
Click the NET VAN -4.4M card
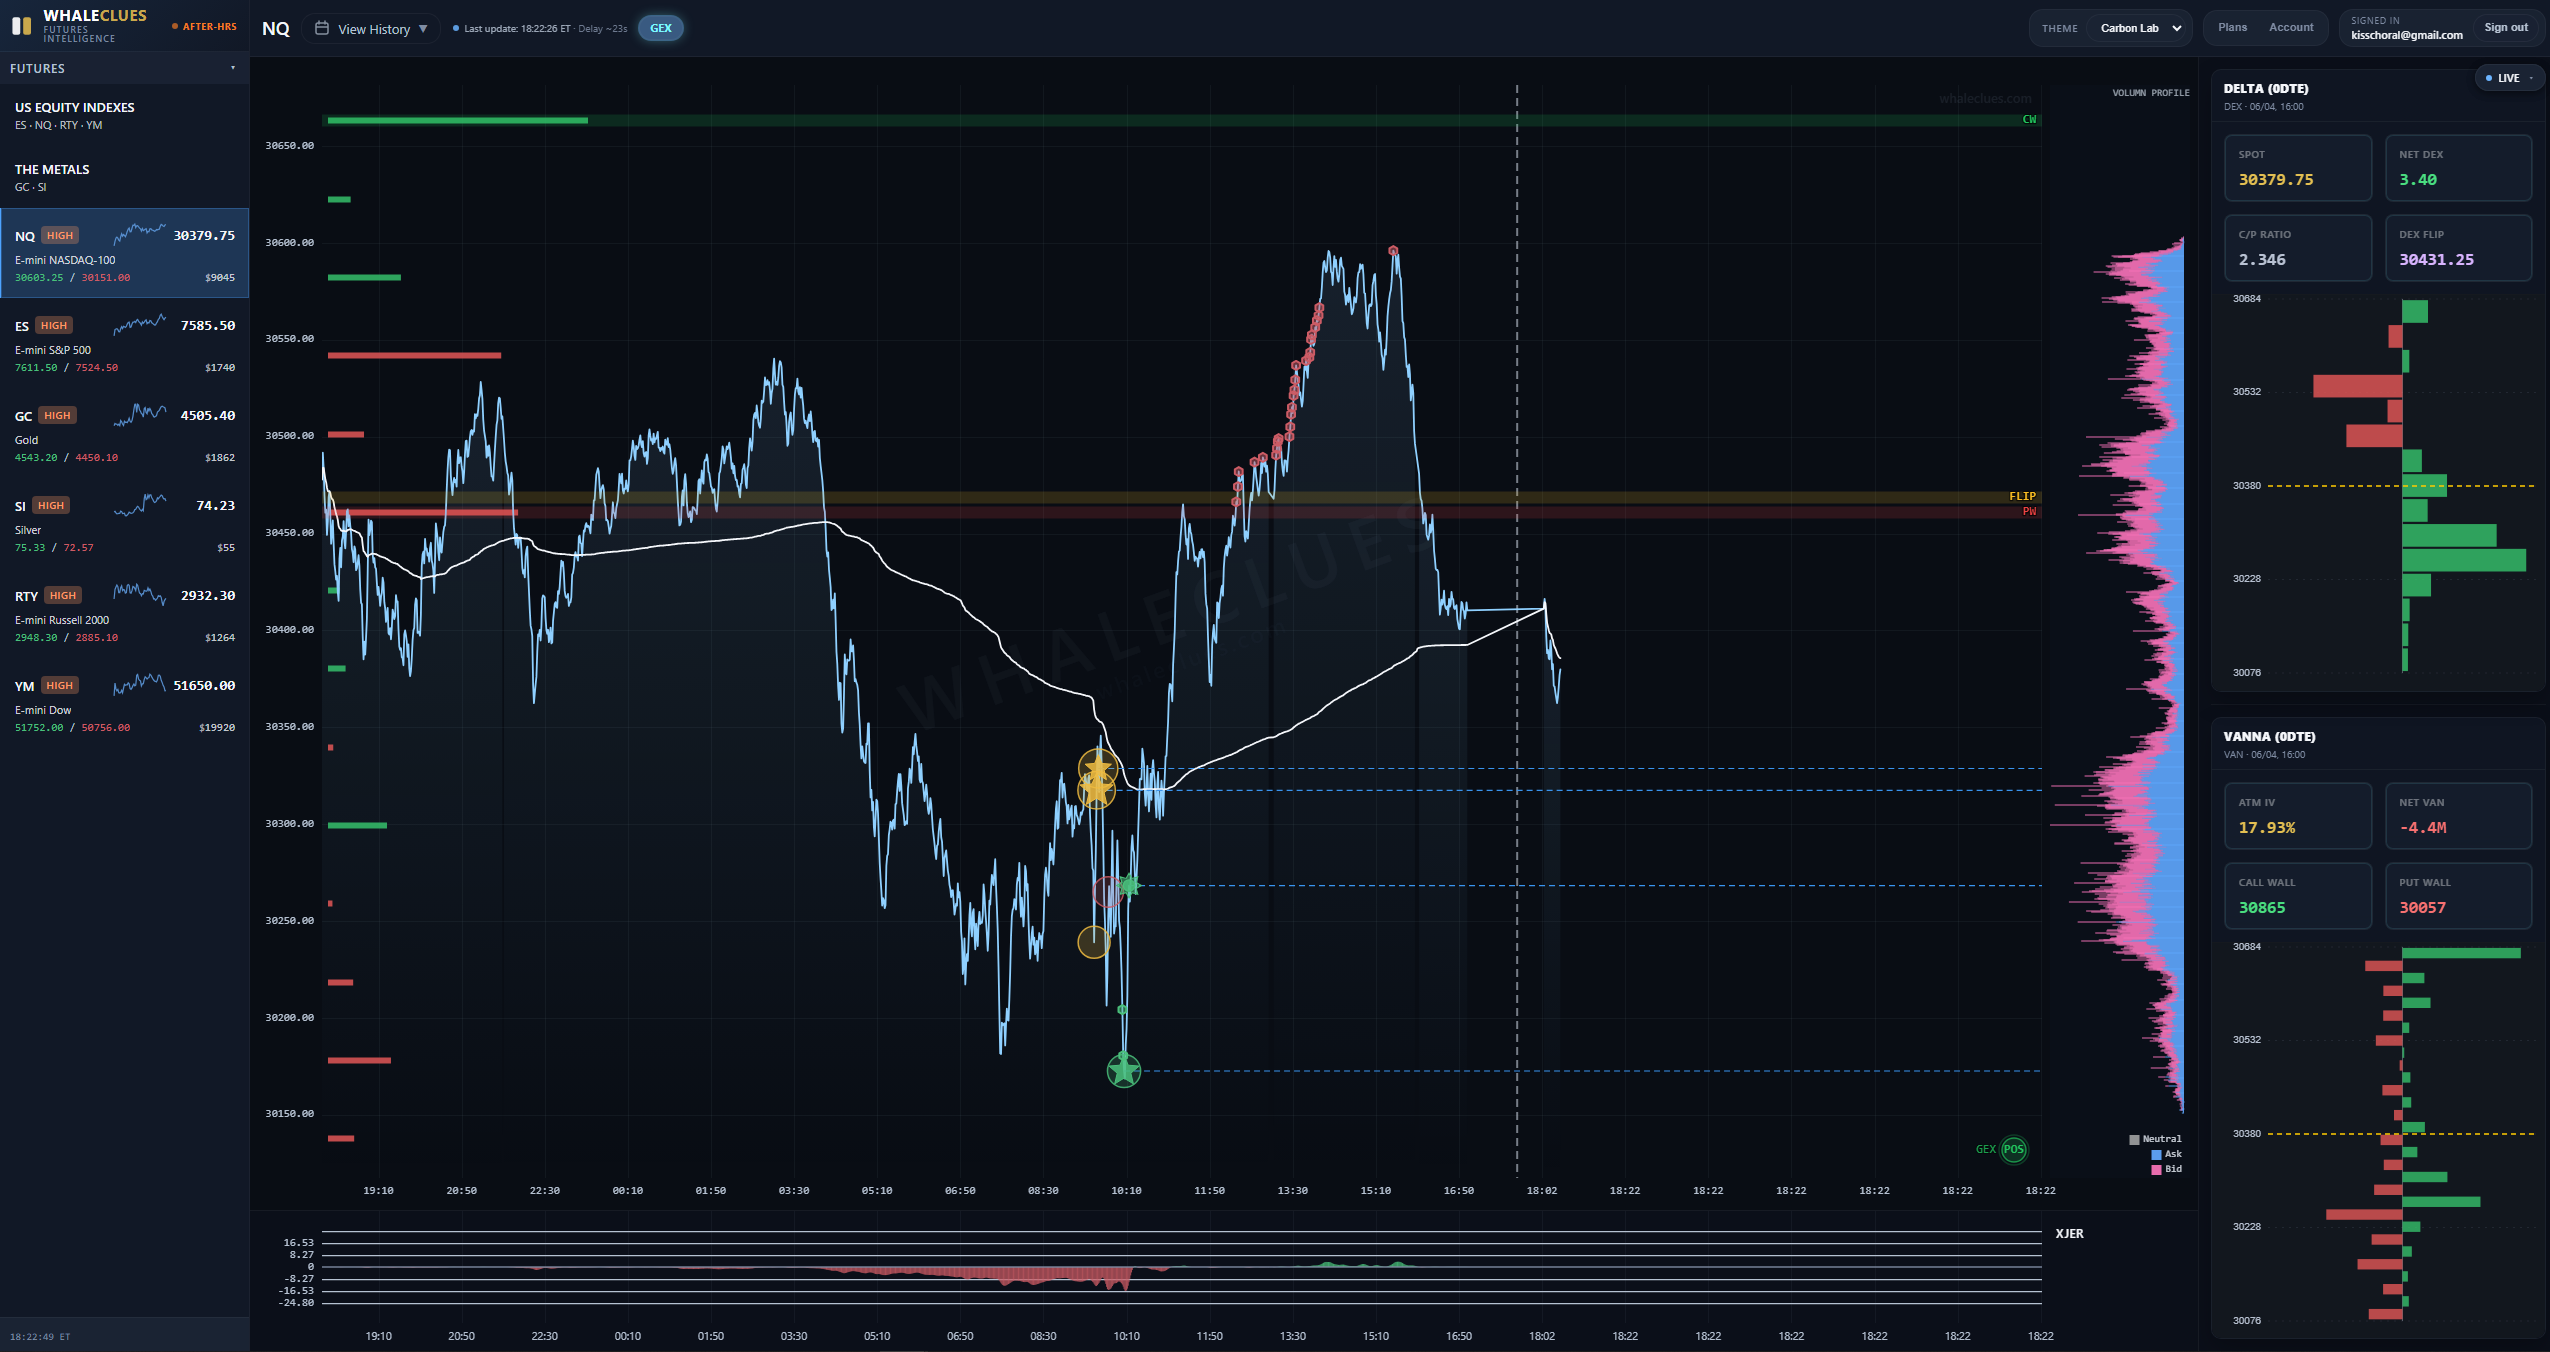[2458, 816]
